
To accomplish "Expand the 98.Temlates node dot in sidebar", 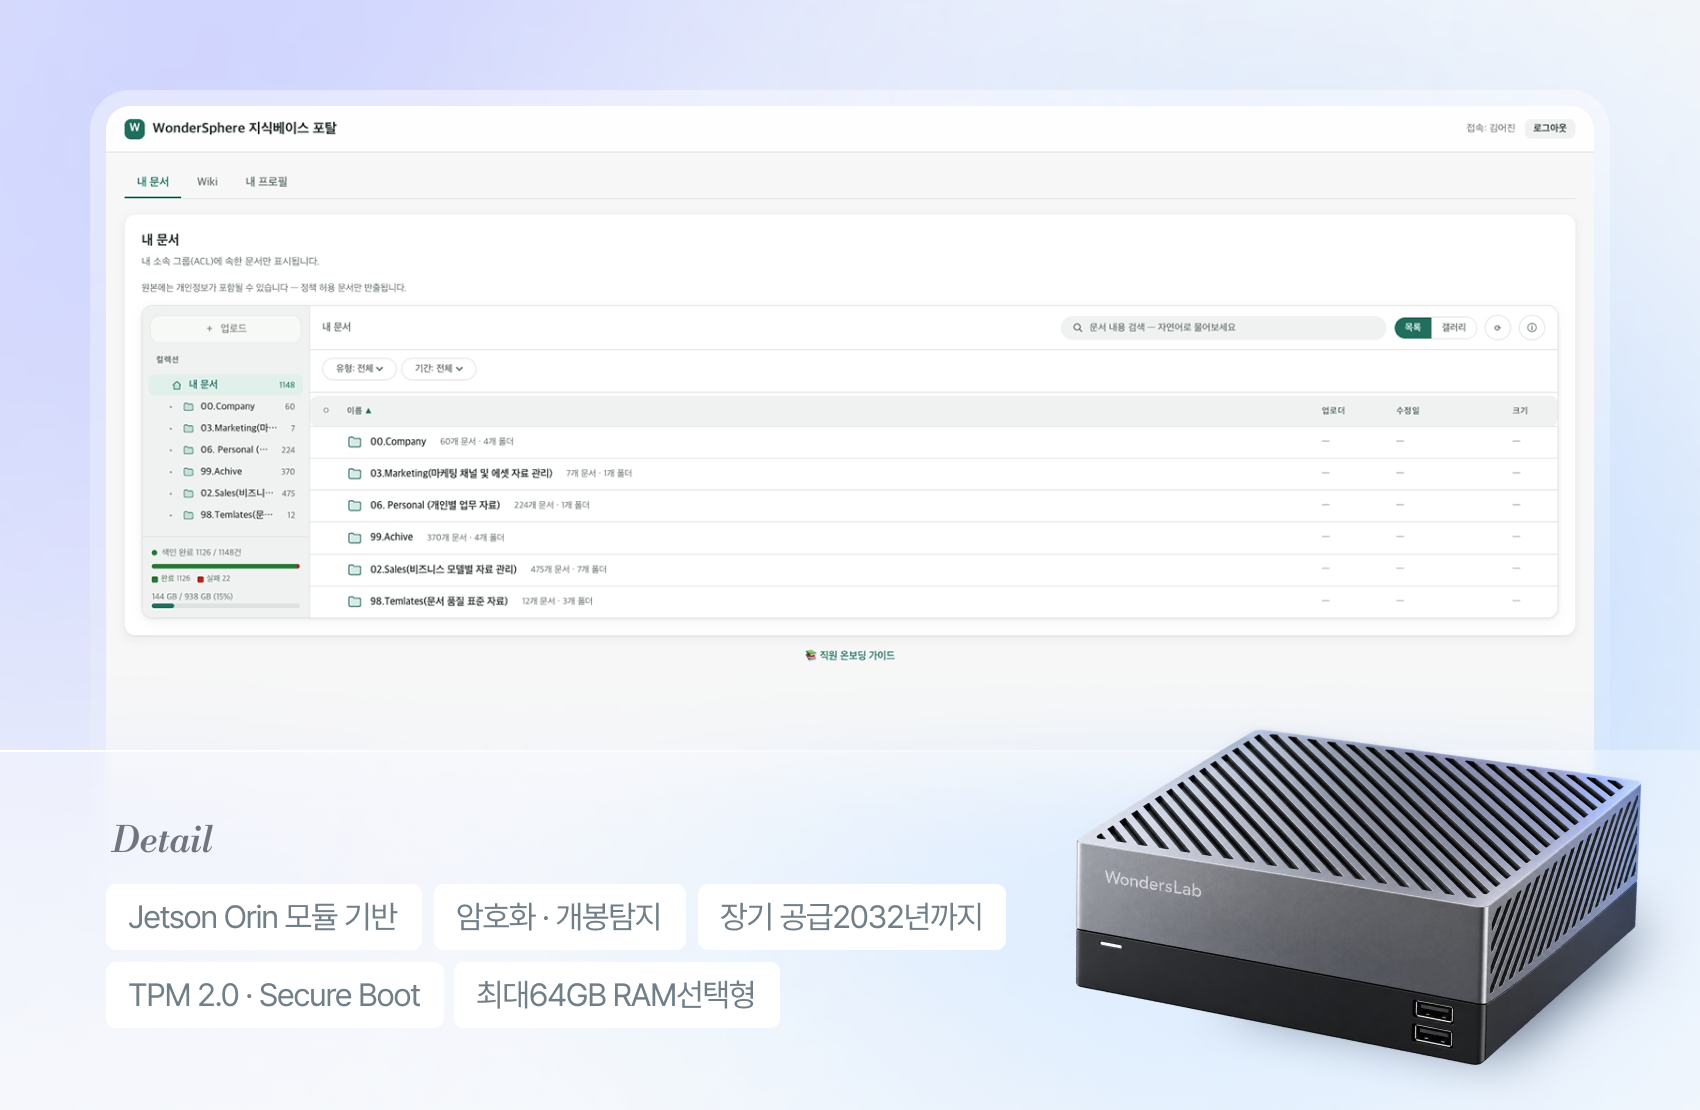I will 171,516.
